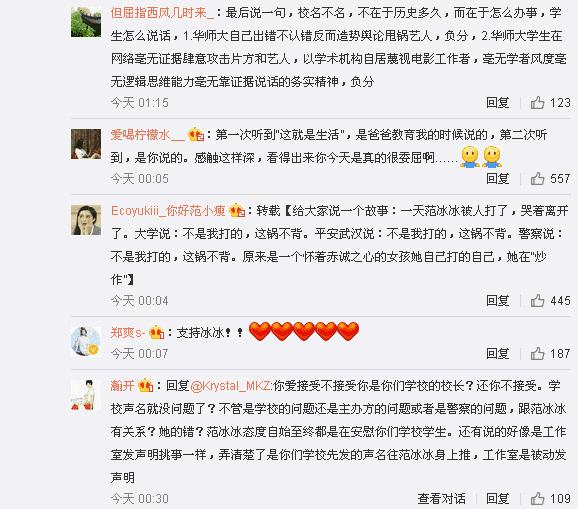
Task: Reply to 郑爽s- comment
Action: click(497, 354)
